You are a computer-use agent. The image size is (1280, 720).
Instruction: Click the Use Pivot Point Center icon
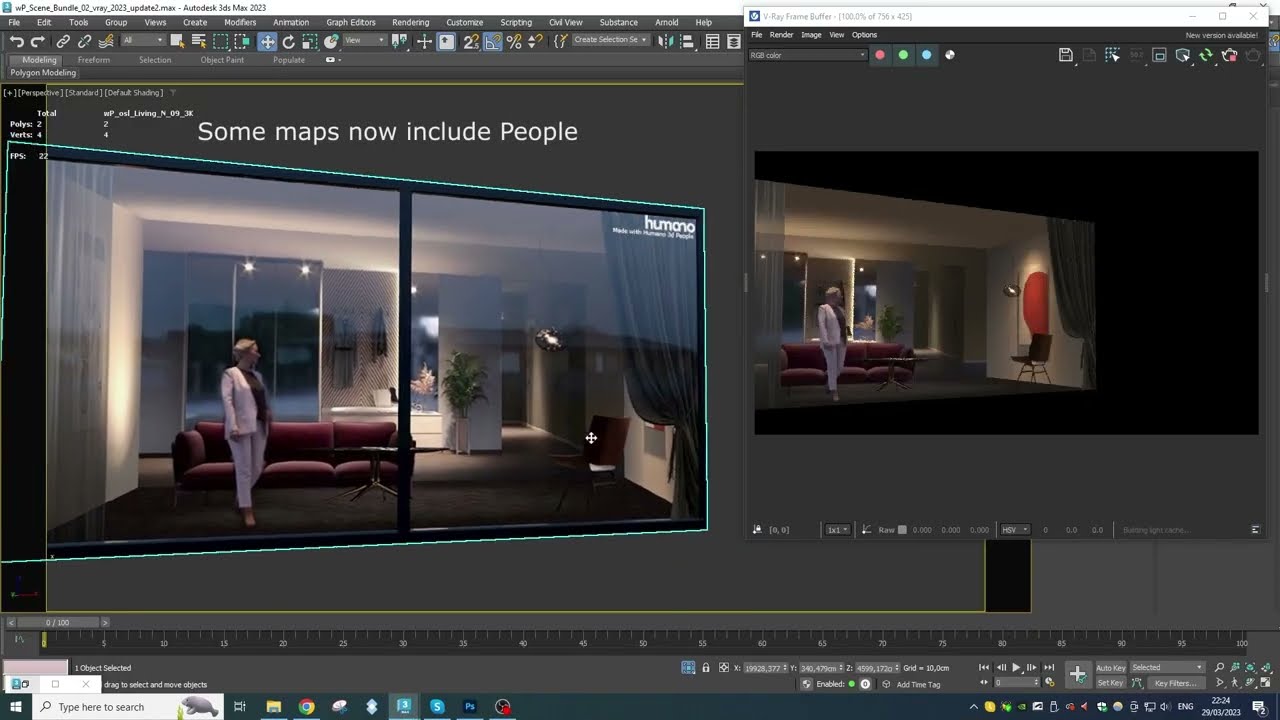(x=400, y=41)
